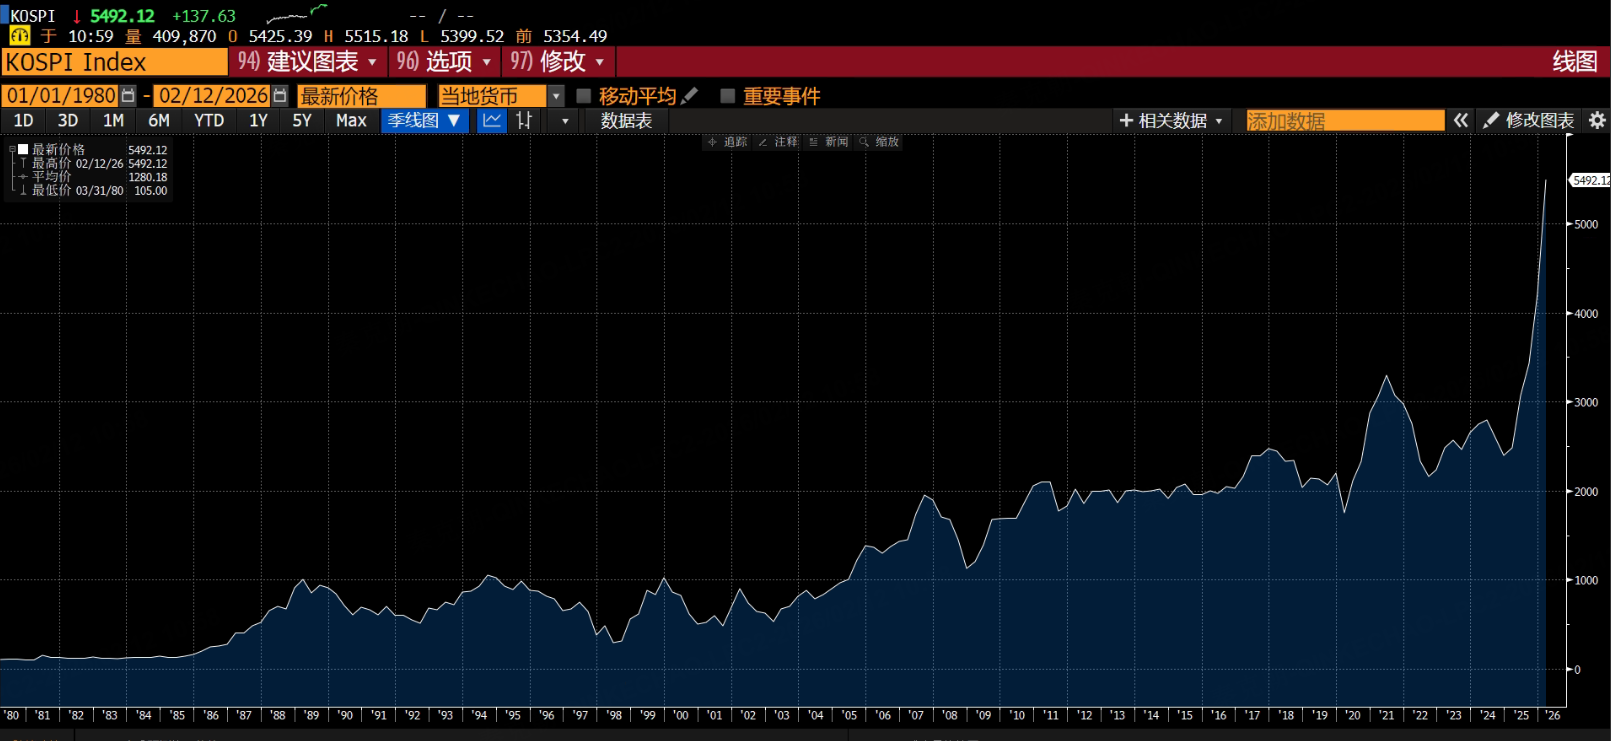This screenshot has height=741, width=1611.
Task: Select the line chart type icon
Action: coord(492,121)
